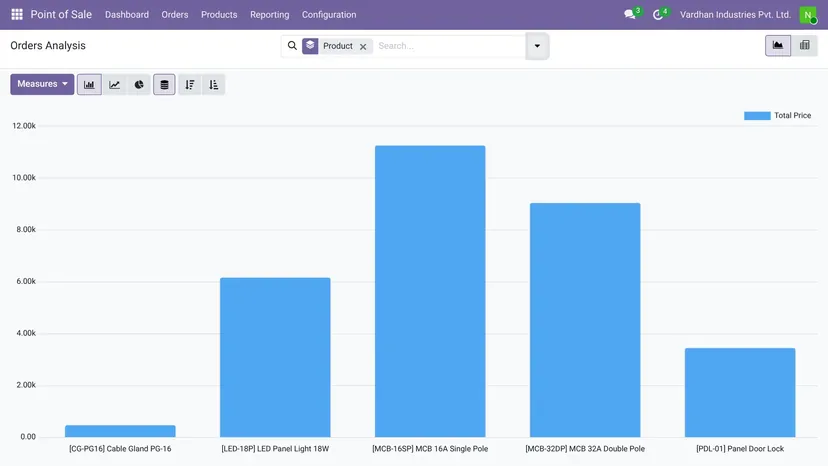Click the search magnifier icon
The width and height of the screenshot is (828, 466).
point(292,46)
